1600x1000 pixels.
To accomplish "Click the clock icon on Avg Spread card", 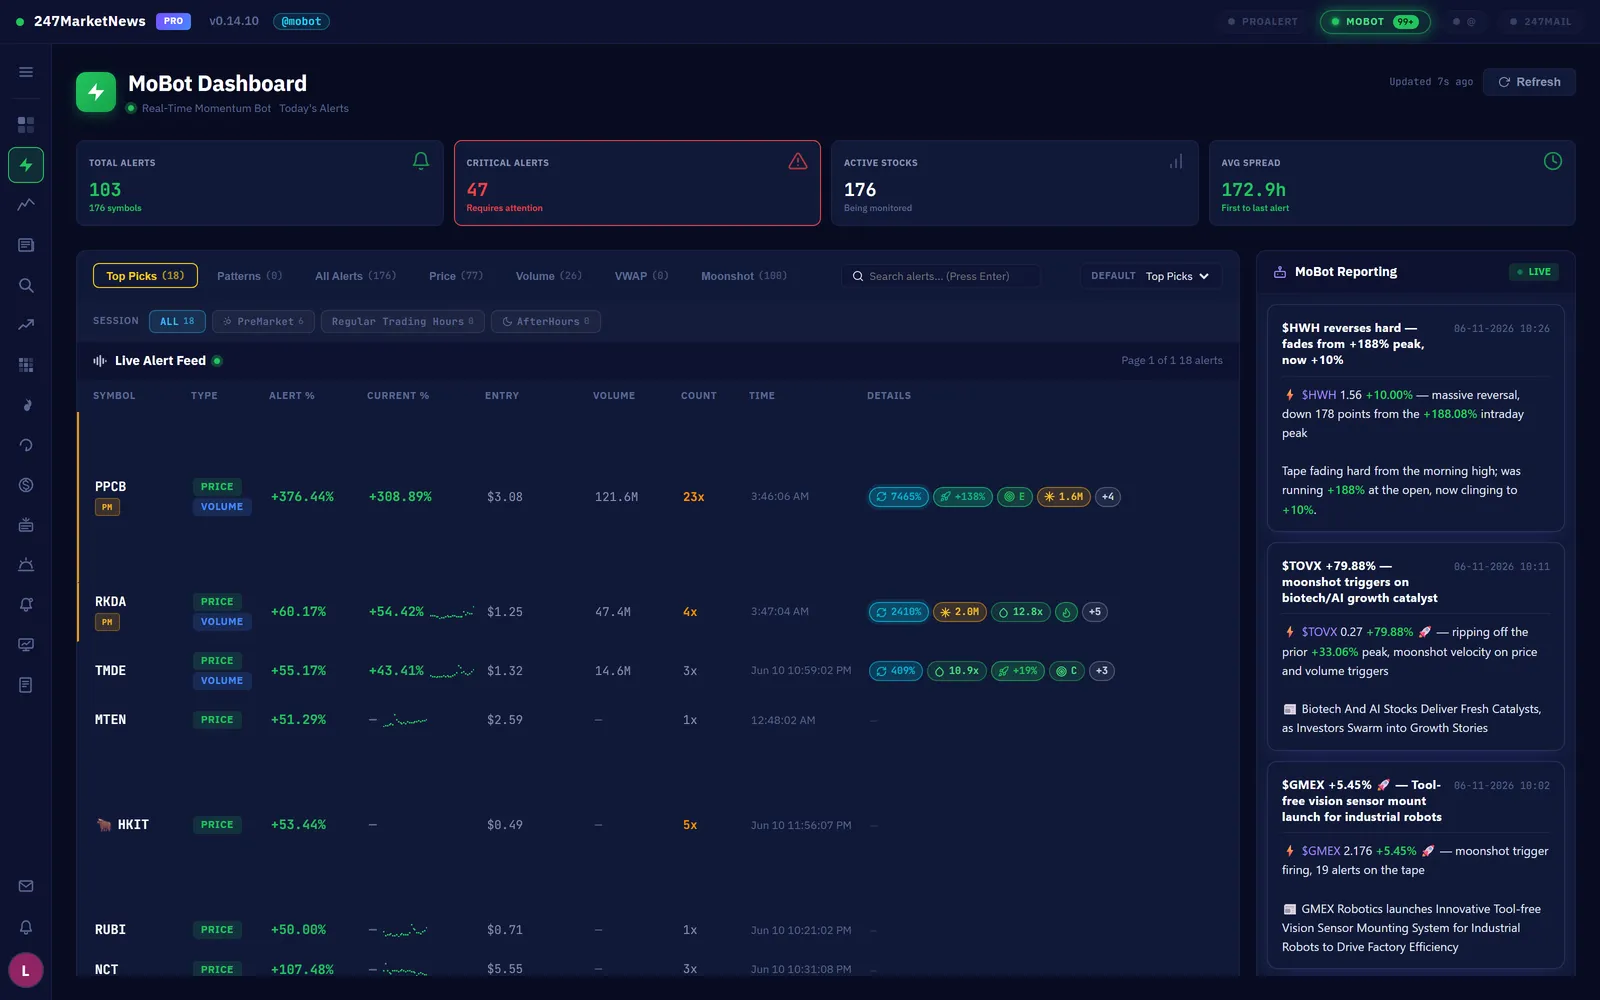I will [1553, 161].
